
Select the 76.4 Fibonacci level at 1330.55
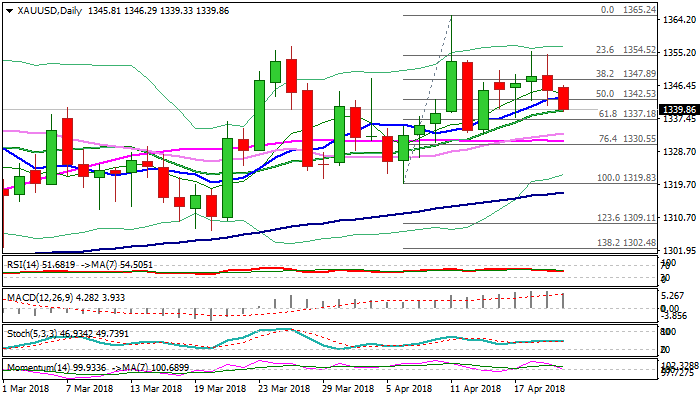pyautogui.click(x=625, y=139)
